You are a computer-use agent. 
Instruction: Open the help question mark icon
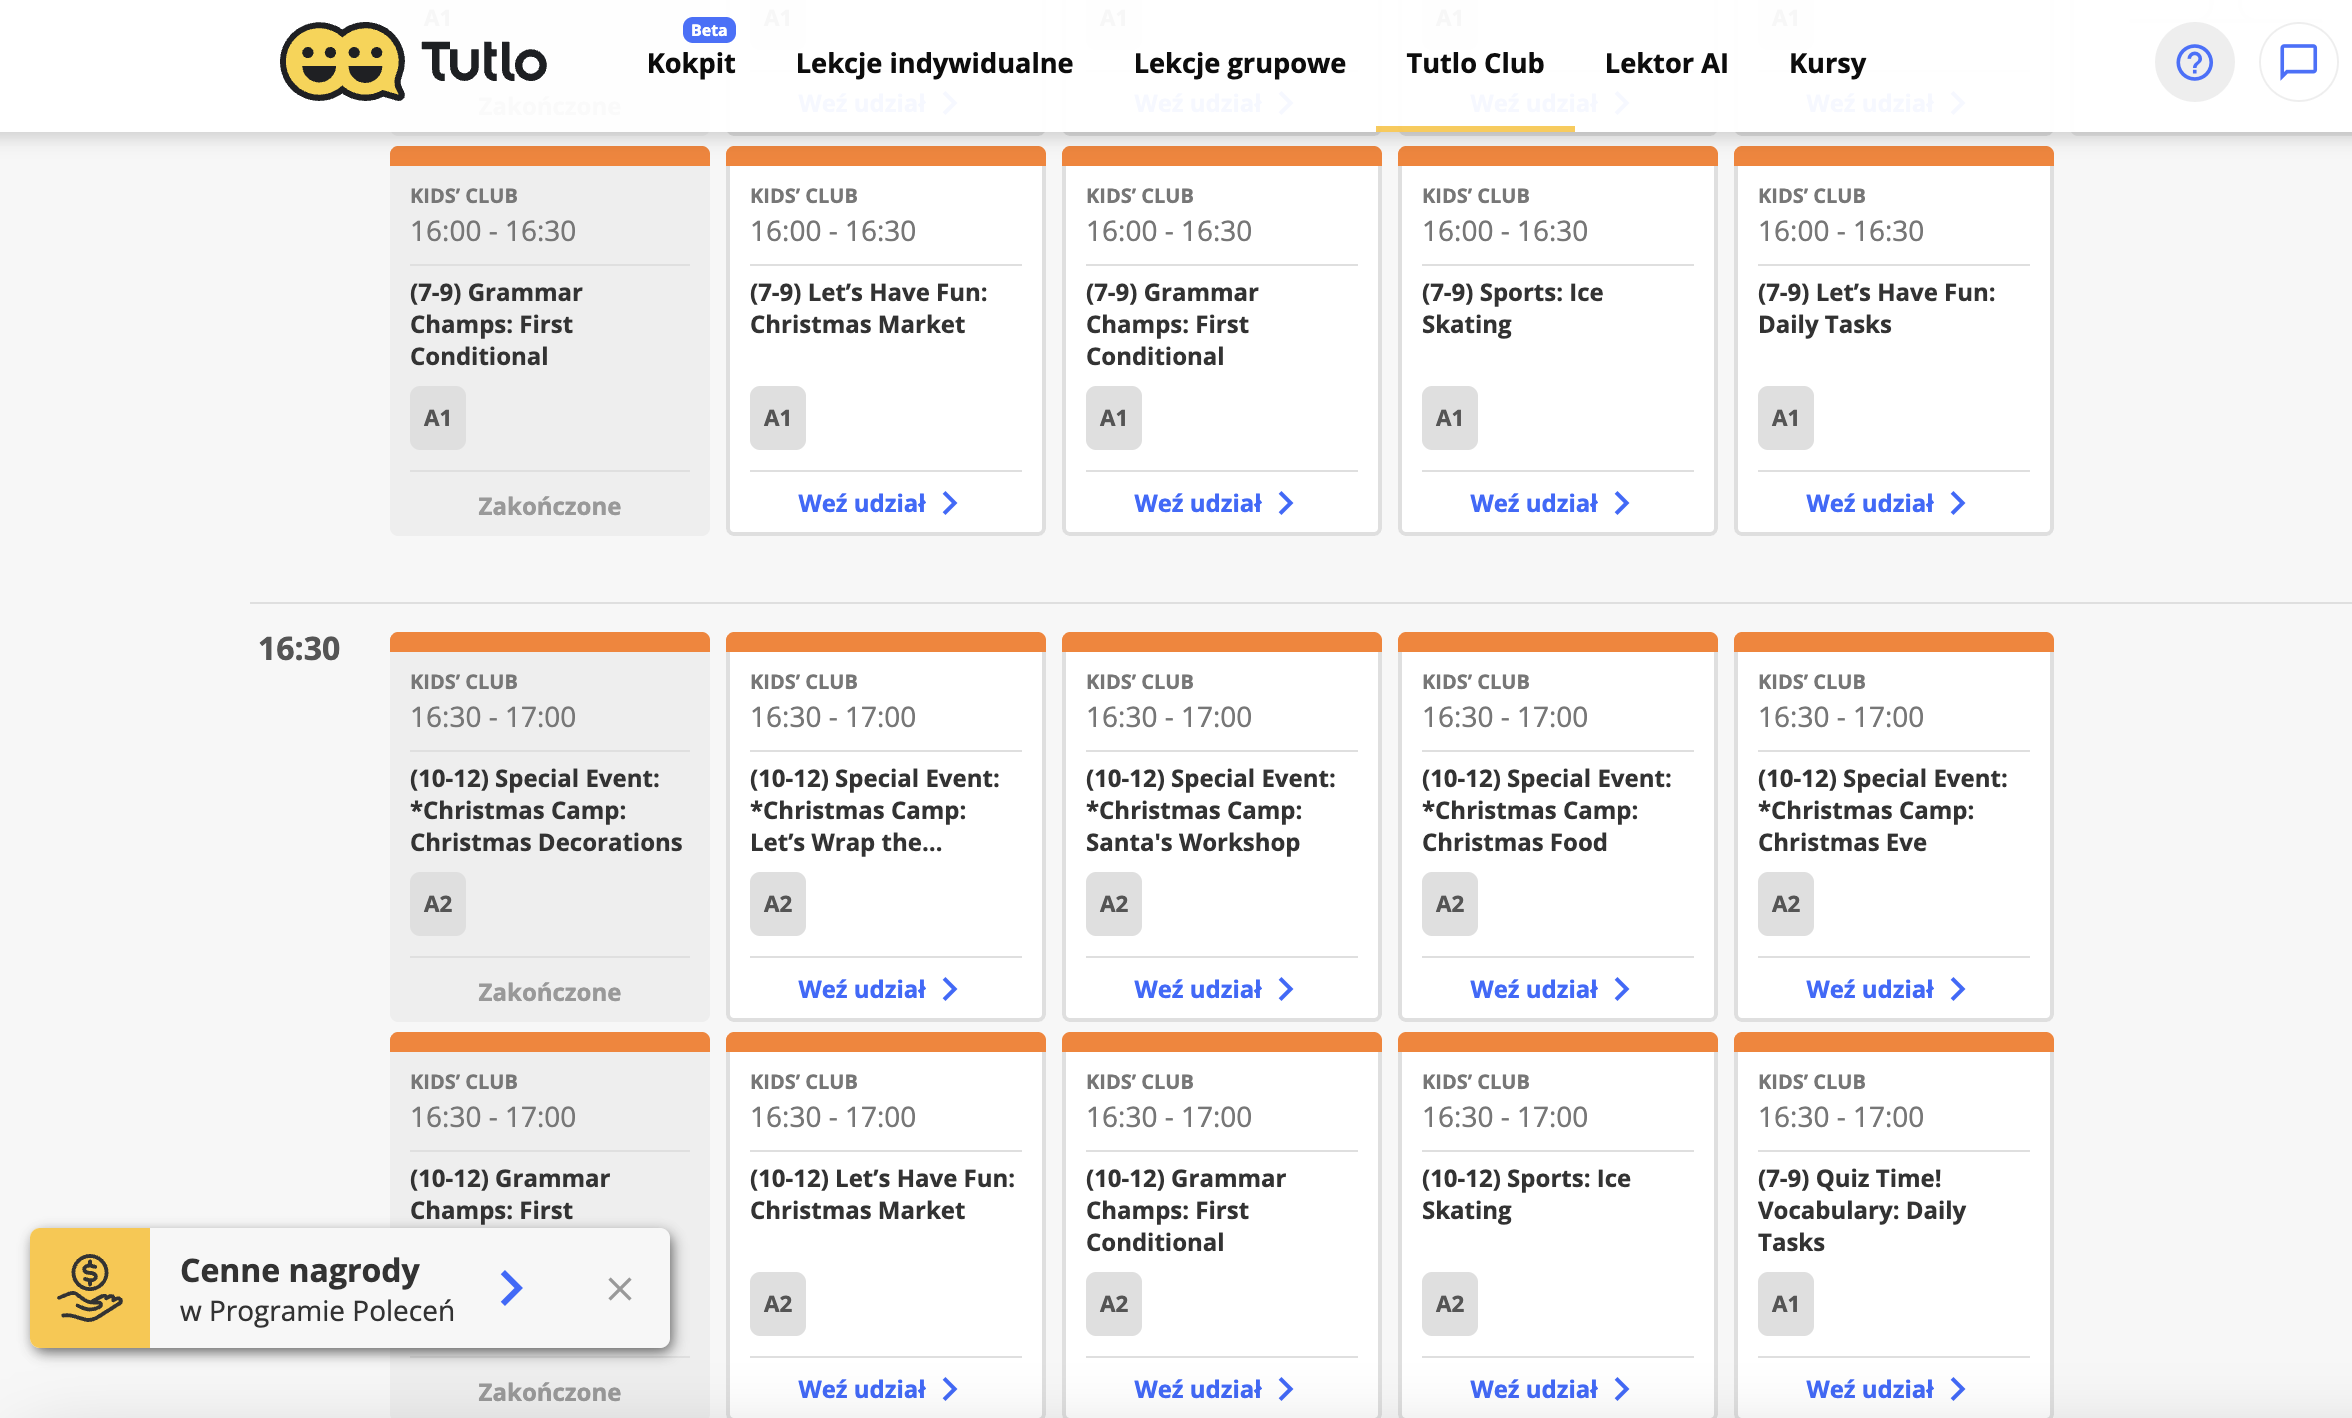[2194, 62]
